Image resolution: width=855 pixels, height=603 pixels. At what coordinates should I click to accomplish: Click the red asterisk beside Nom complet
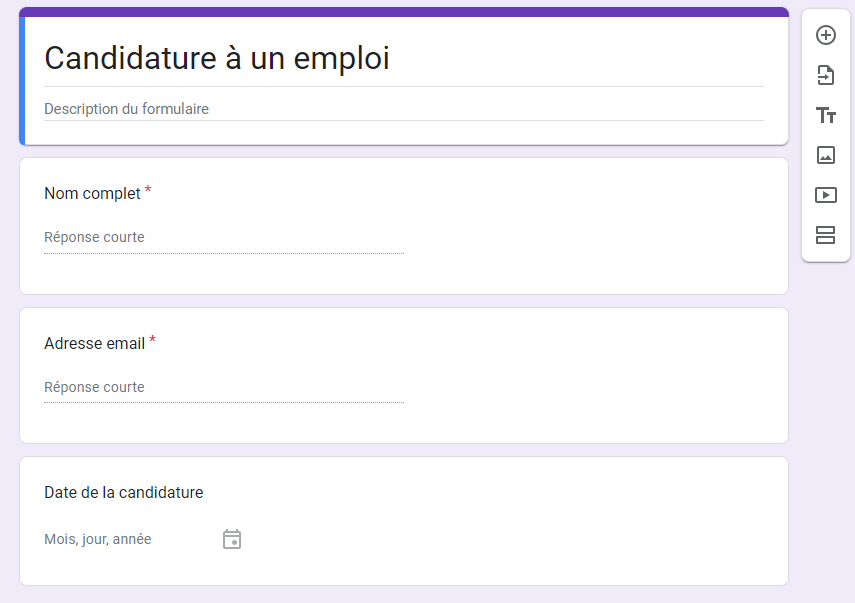tap(148, 191)
